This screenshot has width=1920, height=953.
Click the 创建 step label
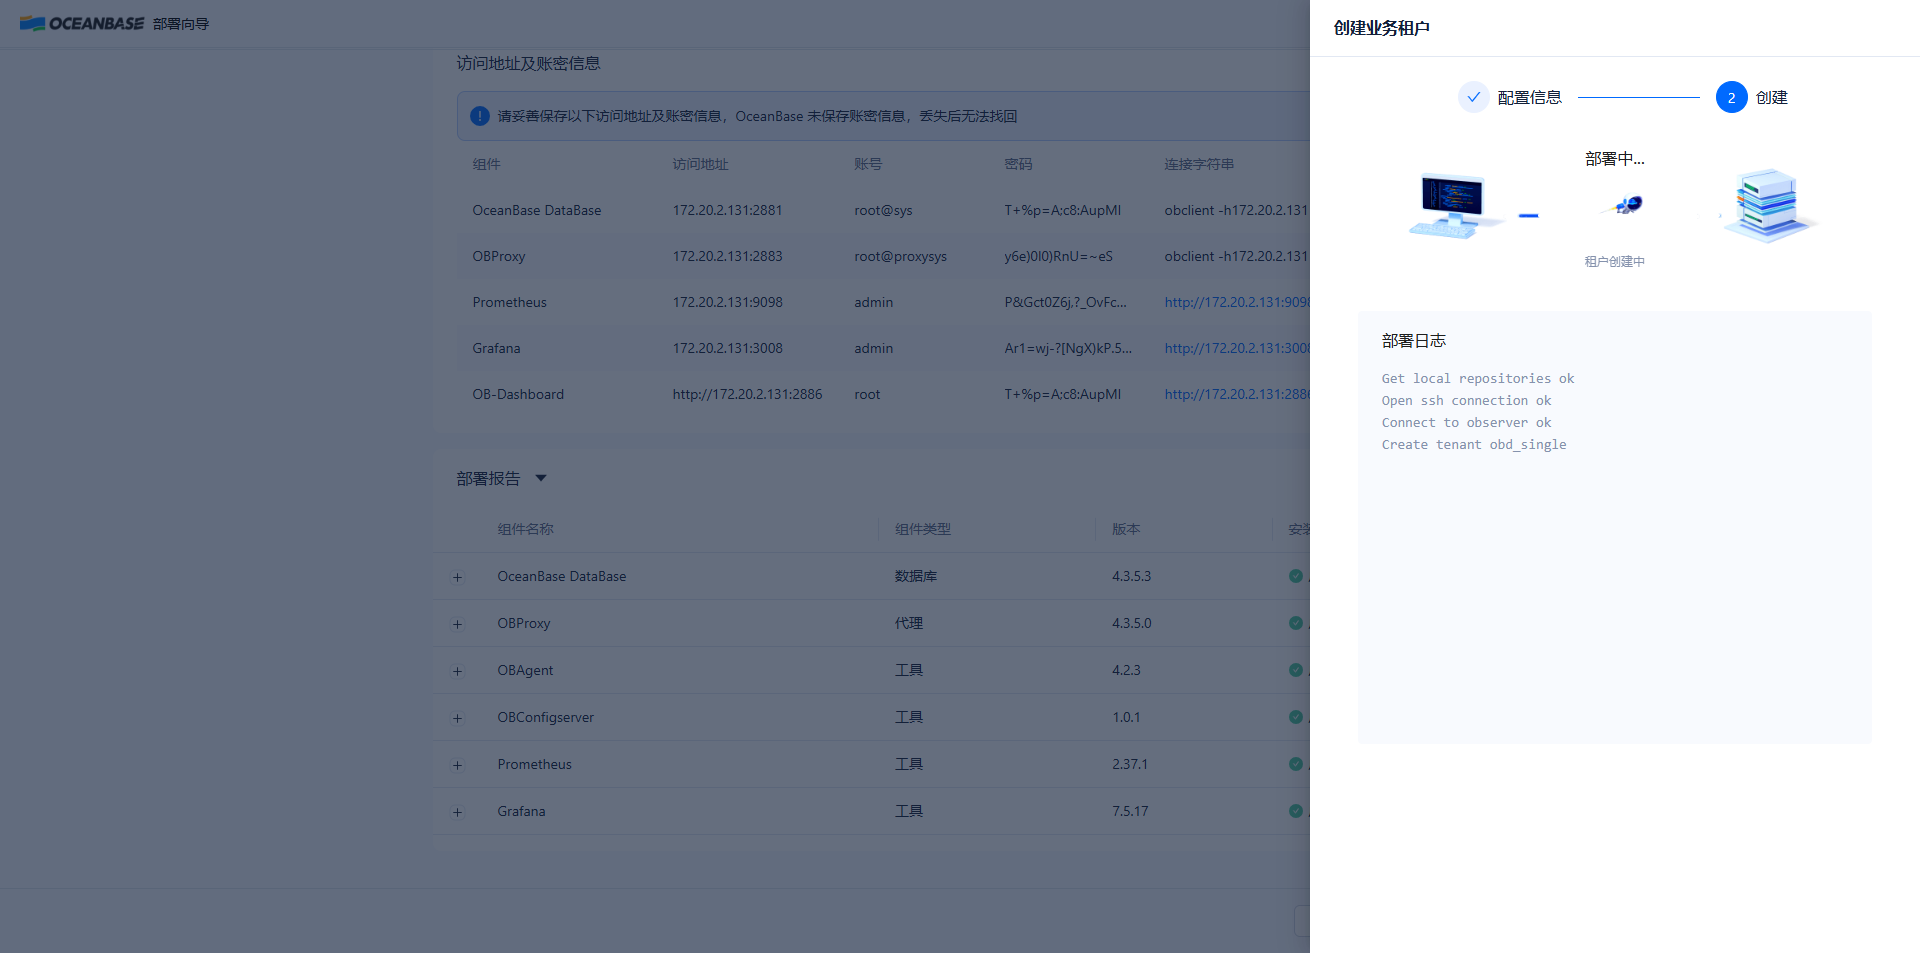1771,97
